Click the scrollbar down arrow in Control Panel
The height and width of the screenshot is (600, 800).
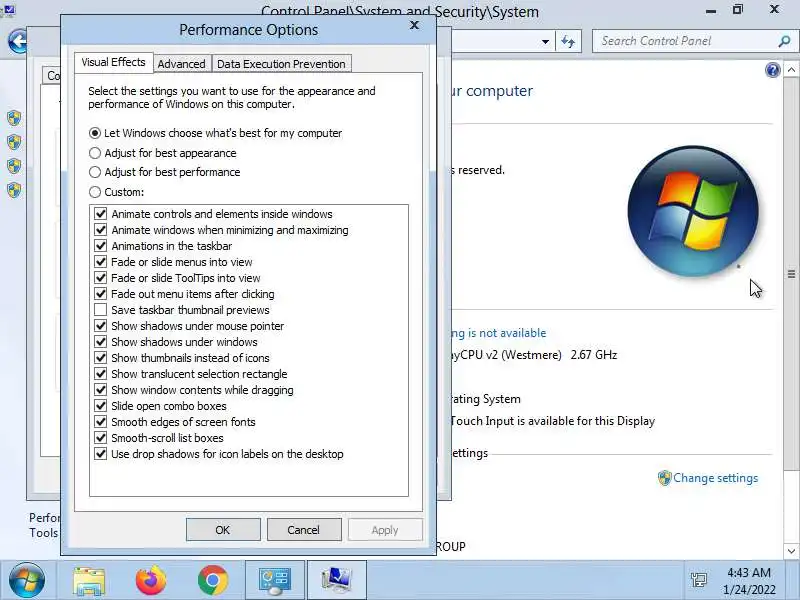tap(791, 551)
